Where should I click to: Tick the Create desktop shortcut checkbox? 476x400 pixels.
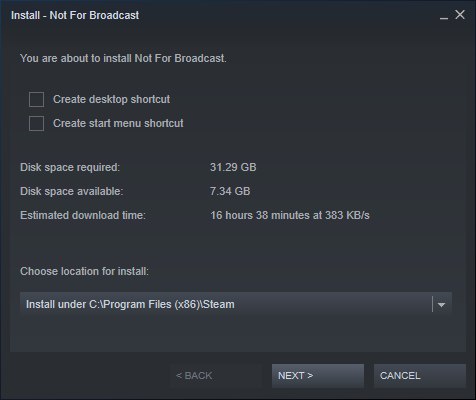[36, 99]
